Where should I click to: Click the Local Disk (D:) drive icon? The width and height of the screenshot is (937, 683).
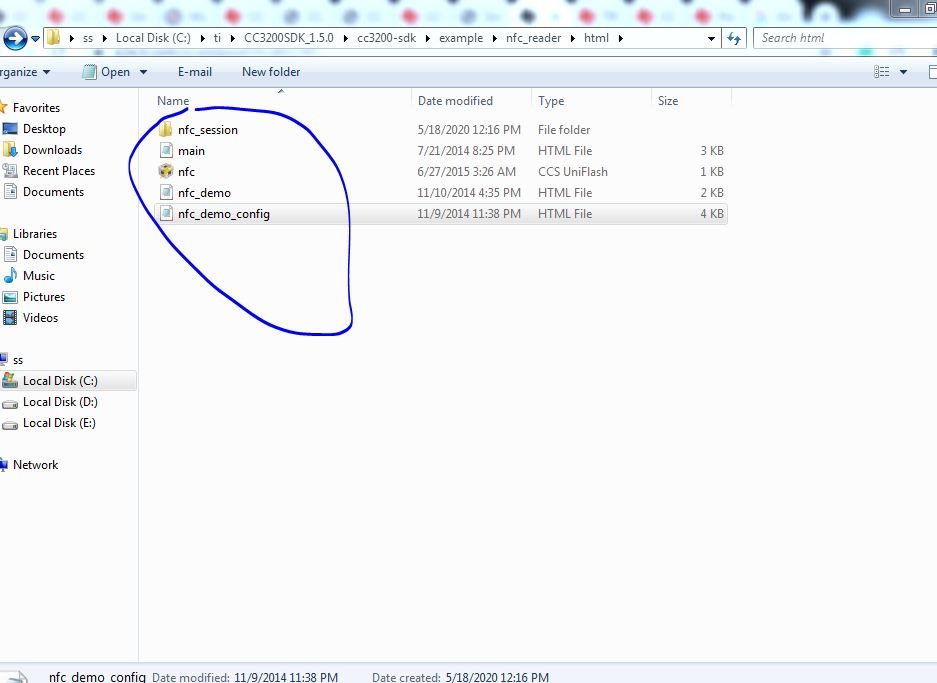tap(10, 403)
